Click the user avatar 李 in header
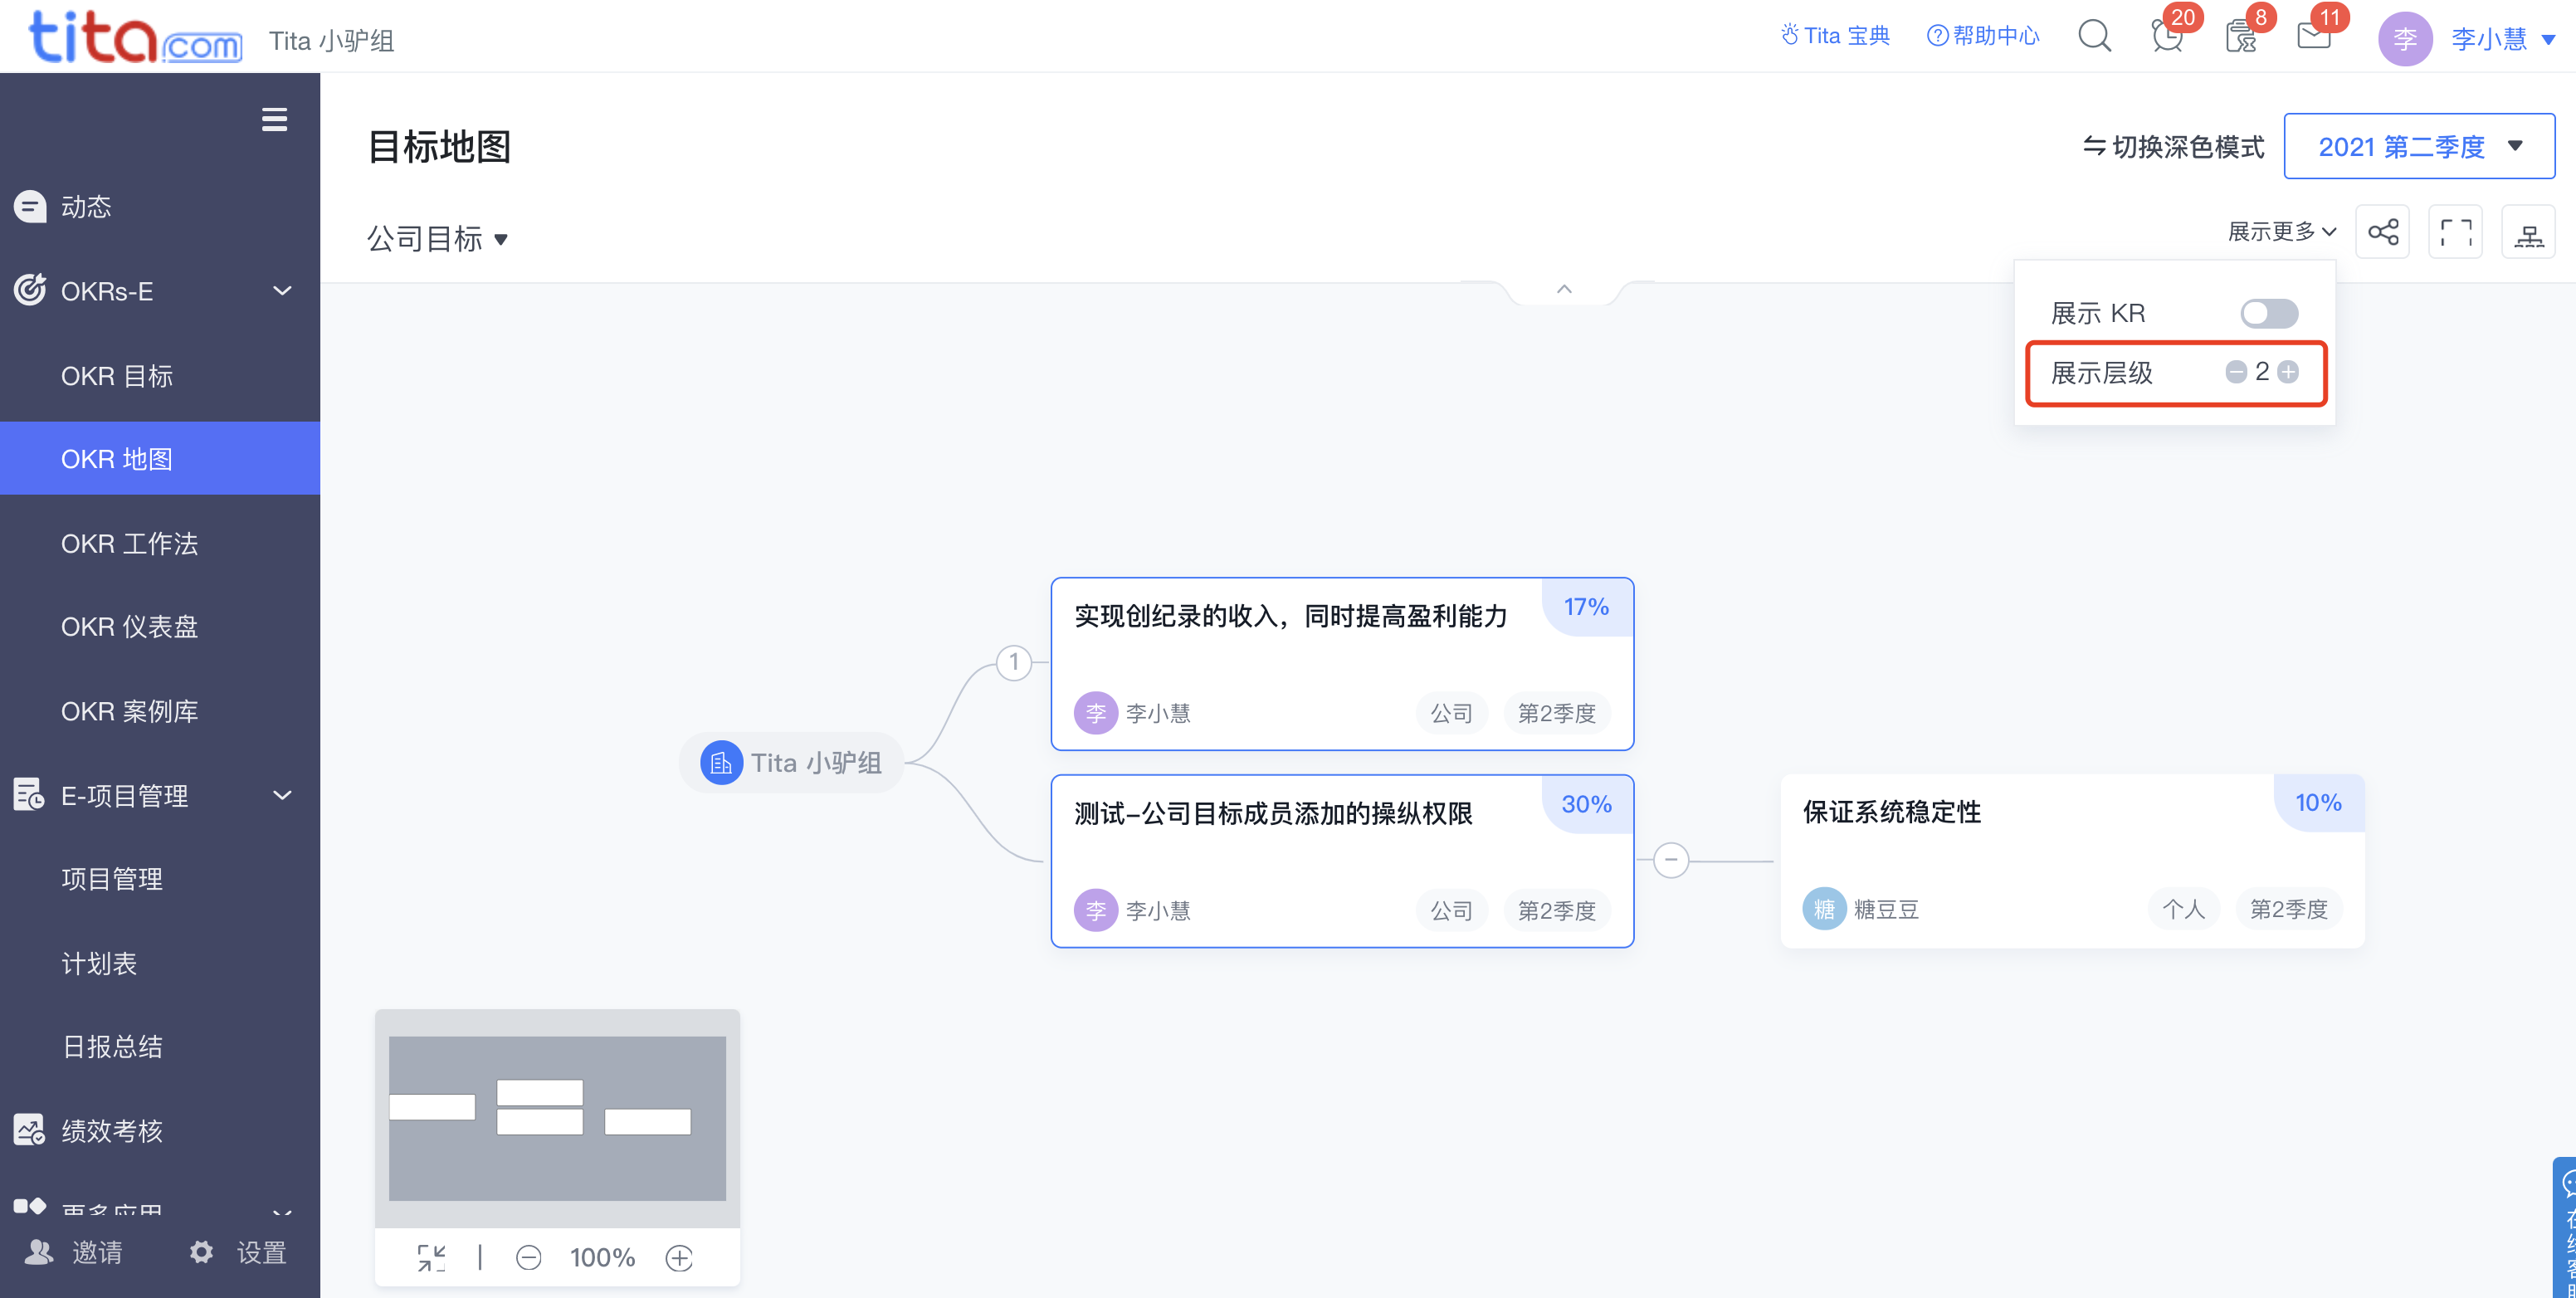 click(x=2404, y=39)
